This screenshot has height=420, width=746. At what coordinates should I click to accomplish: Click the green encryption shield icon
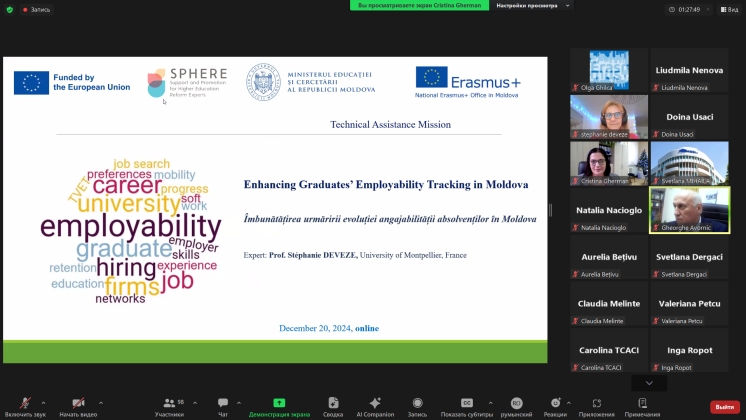click(10, 9)
